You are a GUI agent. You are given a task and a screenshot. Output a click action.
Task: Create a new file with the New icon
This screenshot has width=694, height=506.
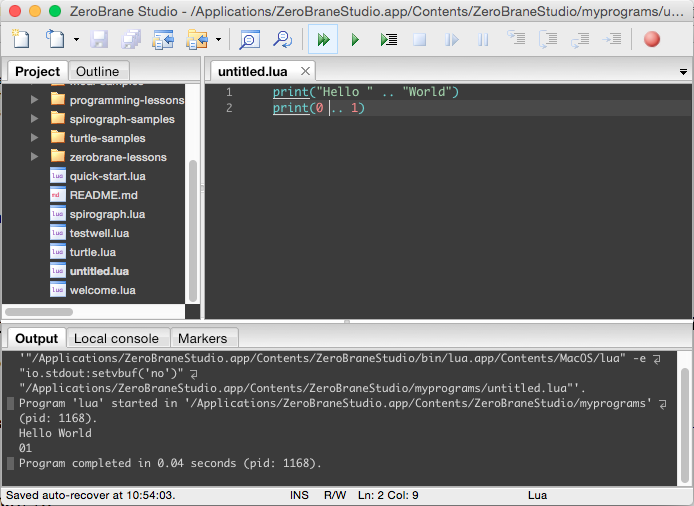click(x=20, y=39)
